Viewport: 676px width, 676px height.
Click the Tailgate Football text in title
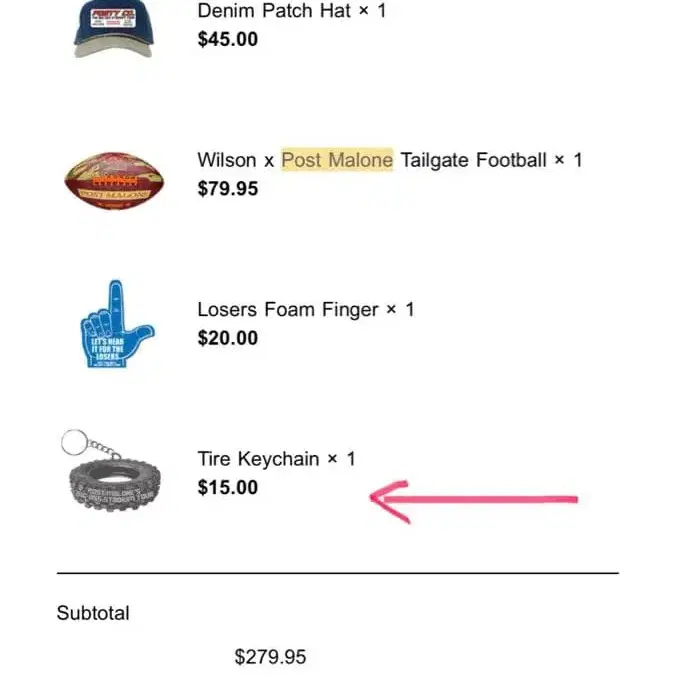(x=473, y=160)
